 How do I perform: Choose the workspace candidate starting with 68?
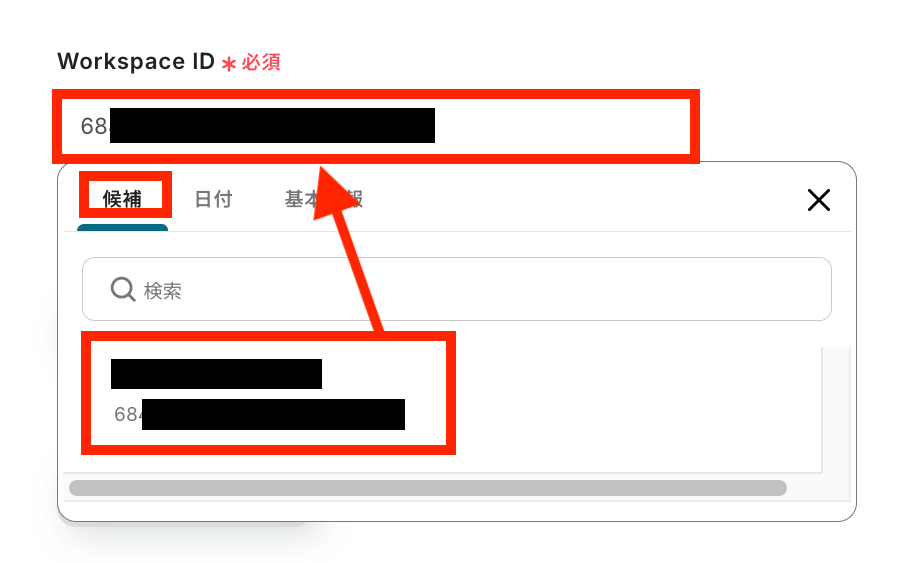tap(268, 393)
